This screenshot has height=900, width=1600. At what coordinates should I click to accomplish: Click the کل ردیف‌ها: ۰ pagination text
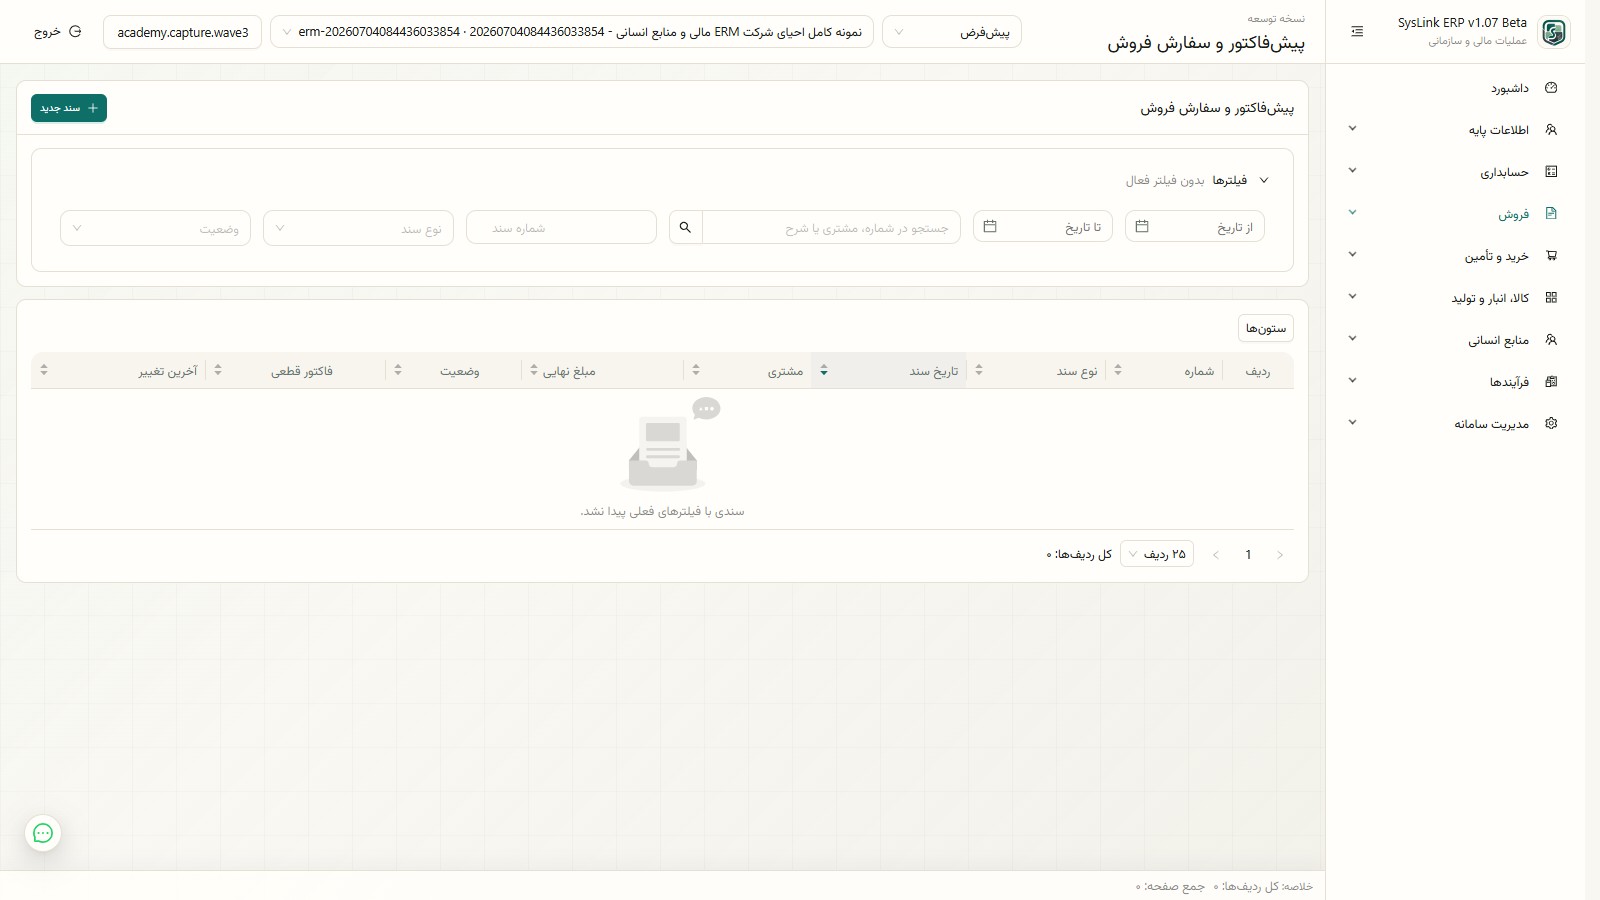click(x=1079, y=555)
